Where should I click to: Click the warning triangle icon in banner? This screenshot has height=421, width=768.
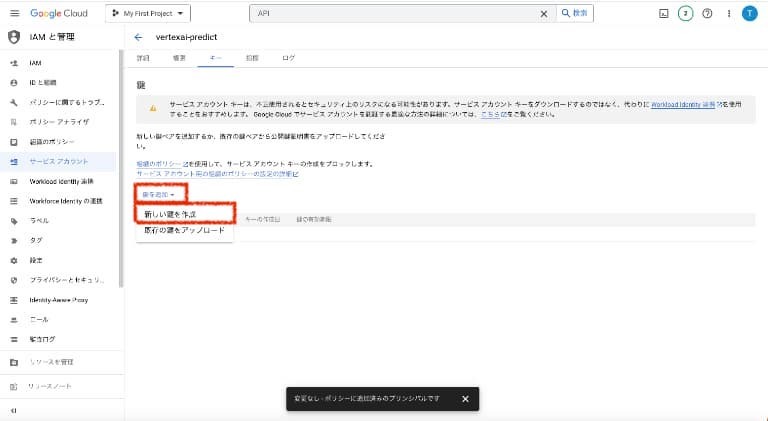click(x=153, y=109)
